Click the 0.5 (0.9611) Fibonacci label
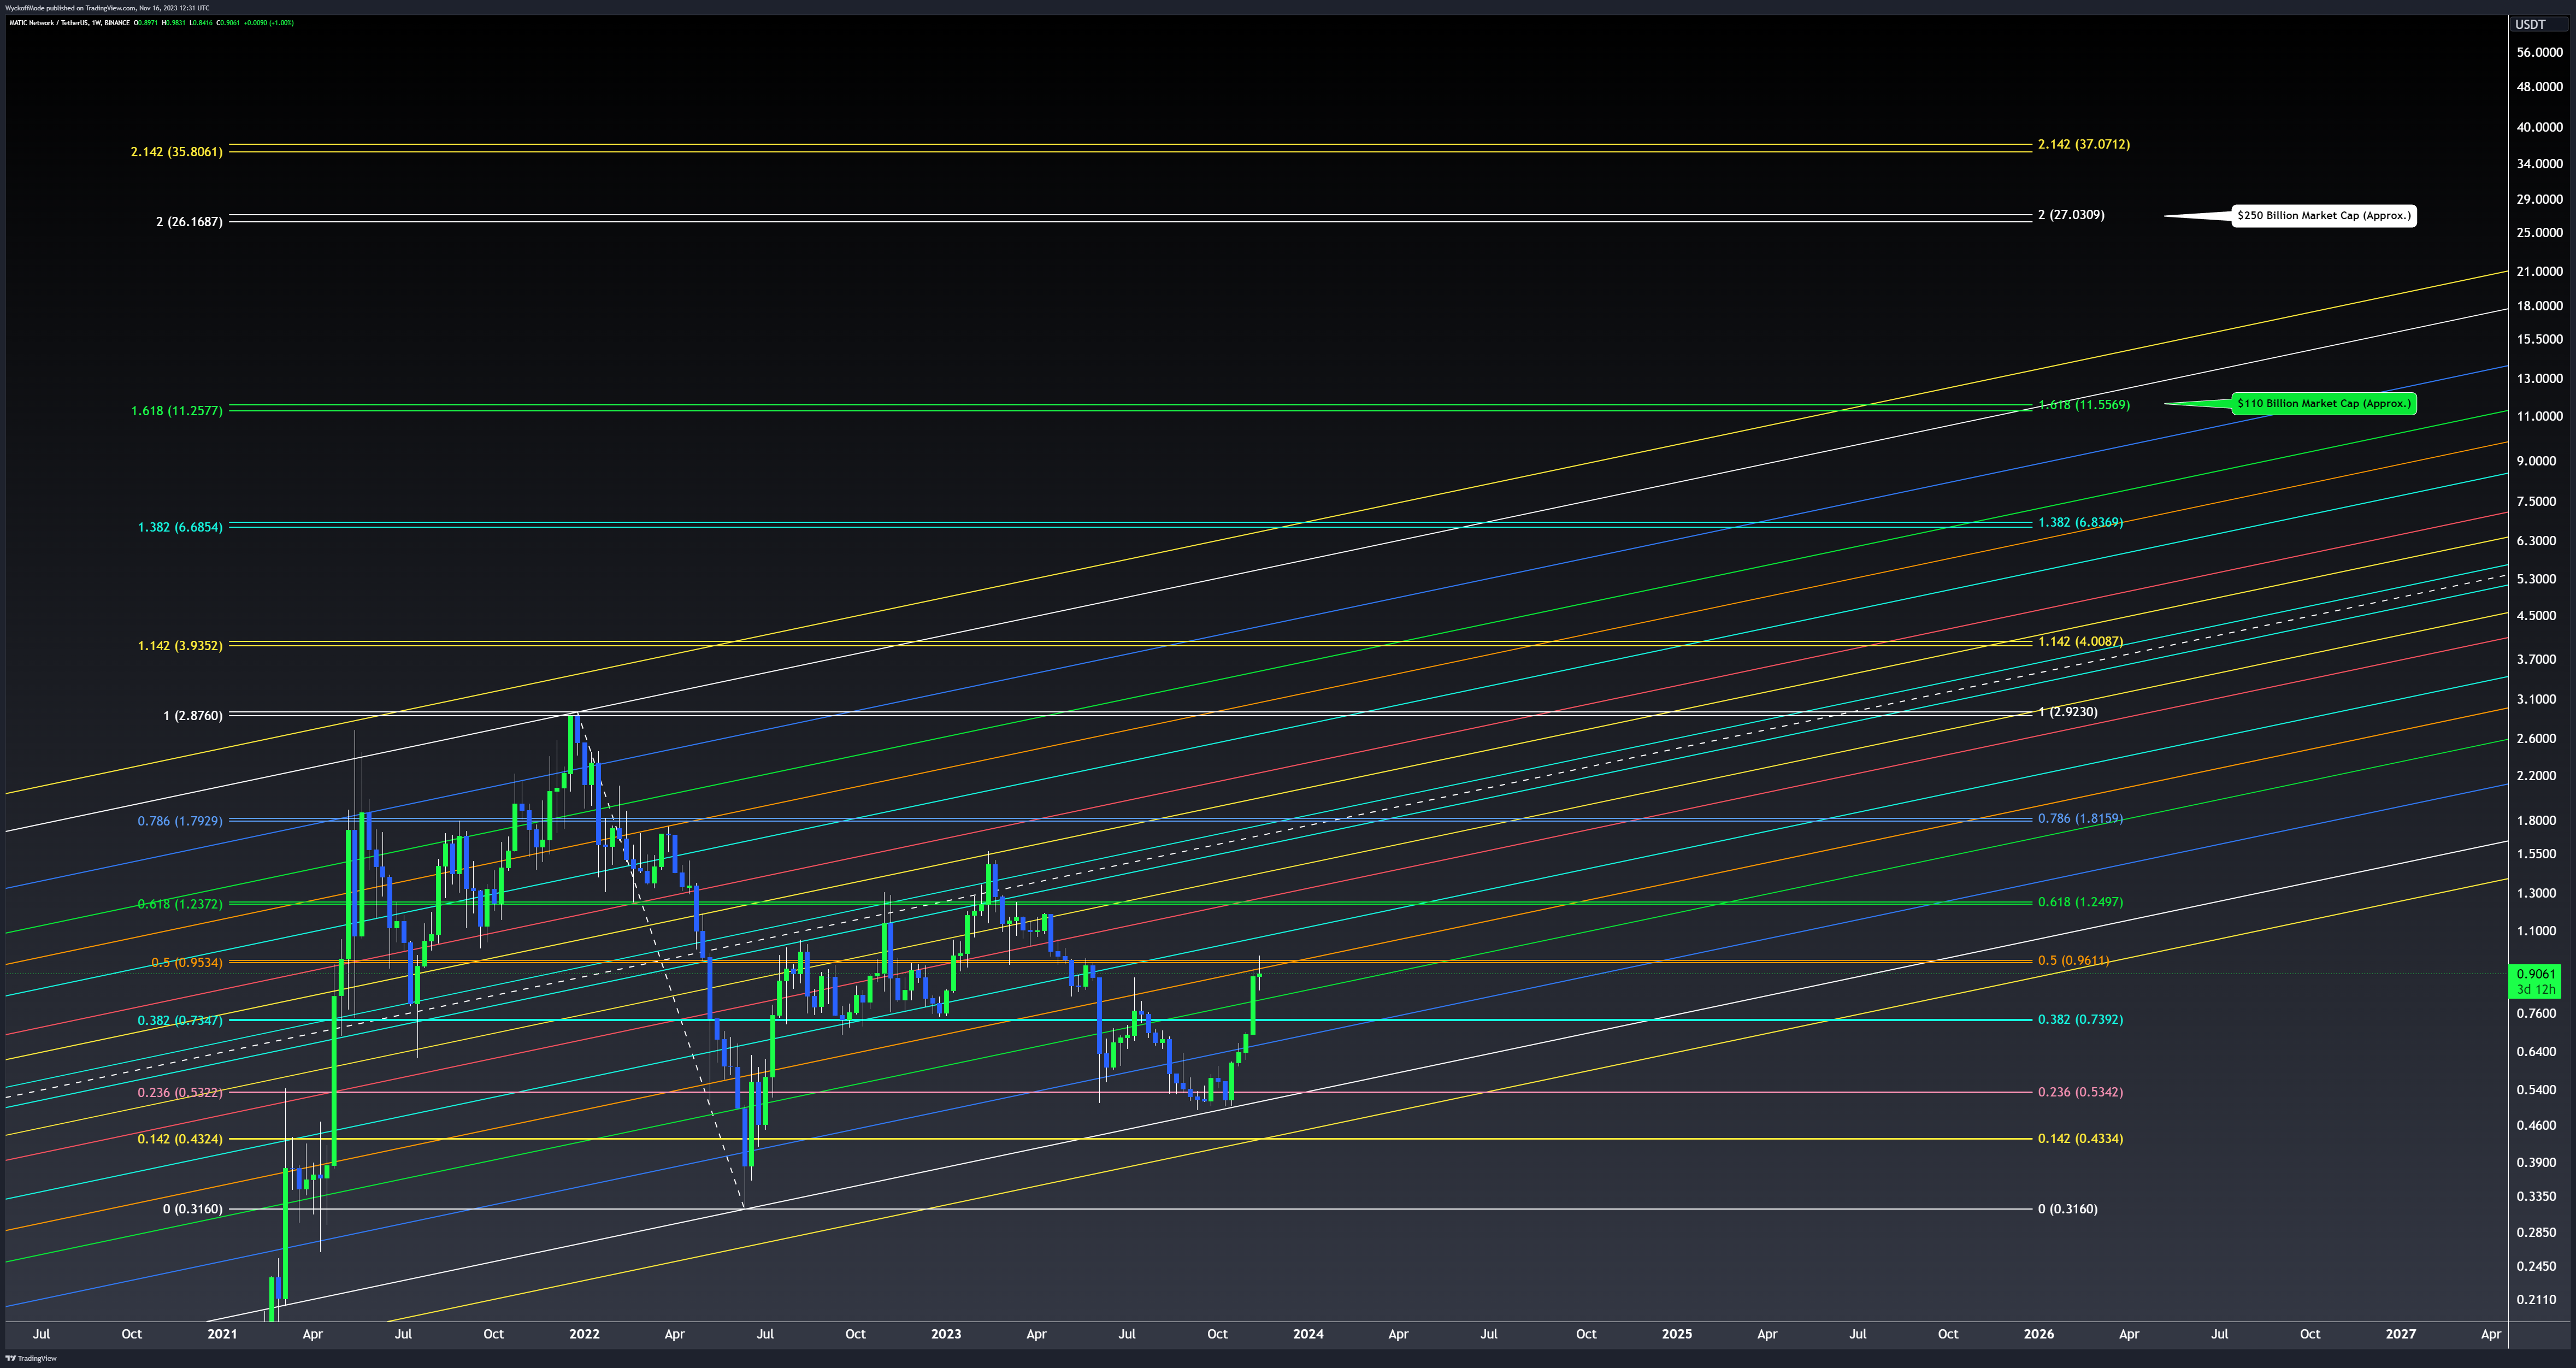The width and height of the screenshot is (2576, 1368). [x=2073, y=960]
